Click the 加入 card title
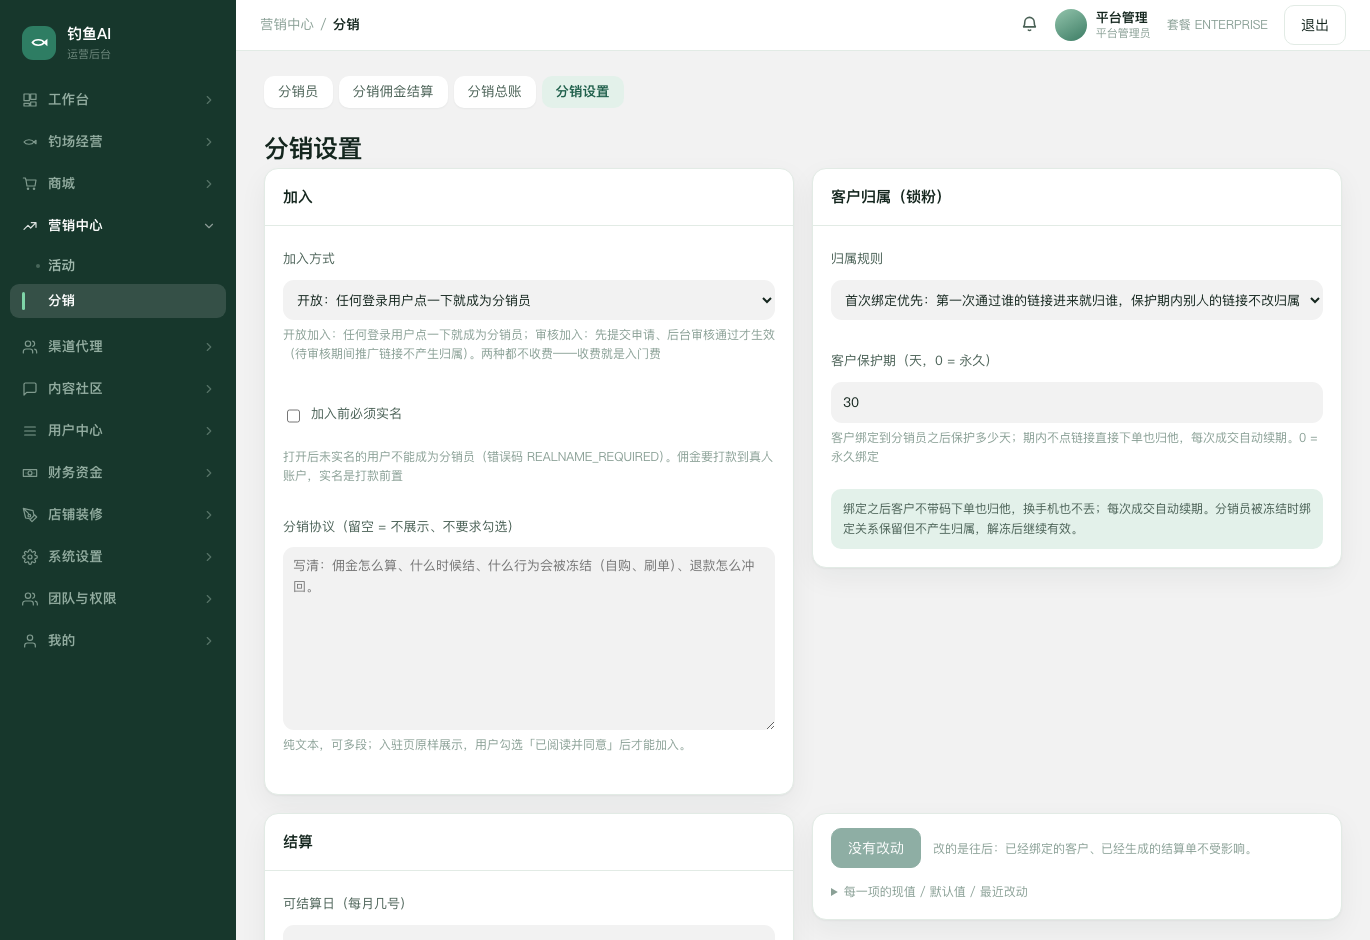Image resolution: width=1370 pixels, height=940 pixels. (298, 197)
